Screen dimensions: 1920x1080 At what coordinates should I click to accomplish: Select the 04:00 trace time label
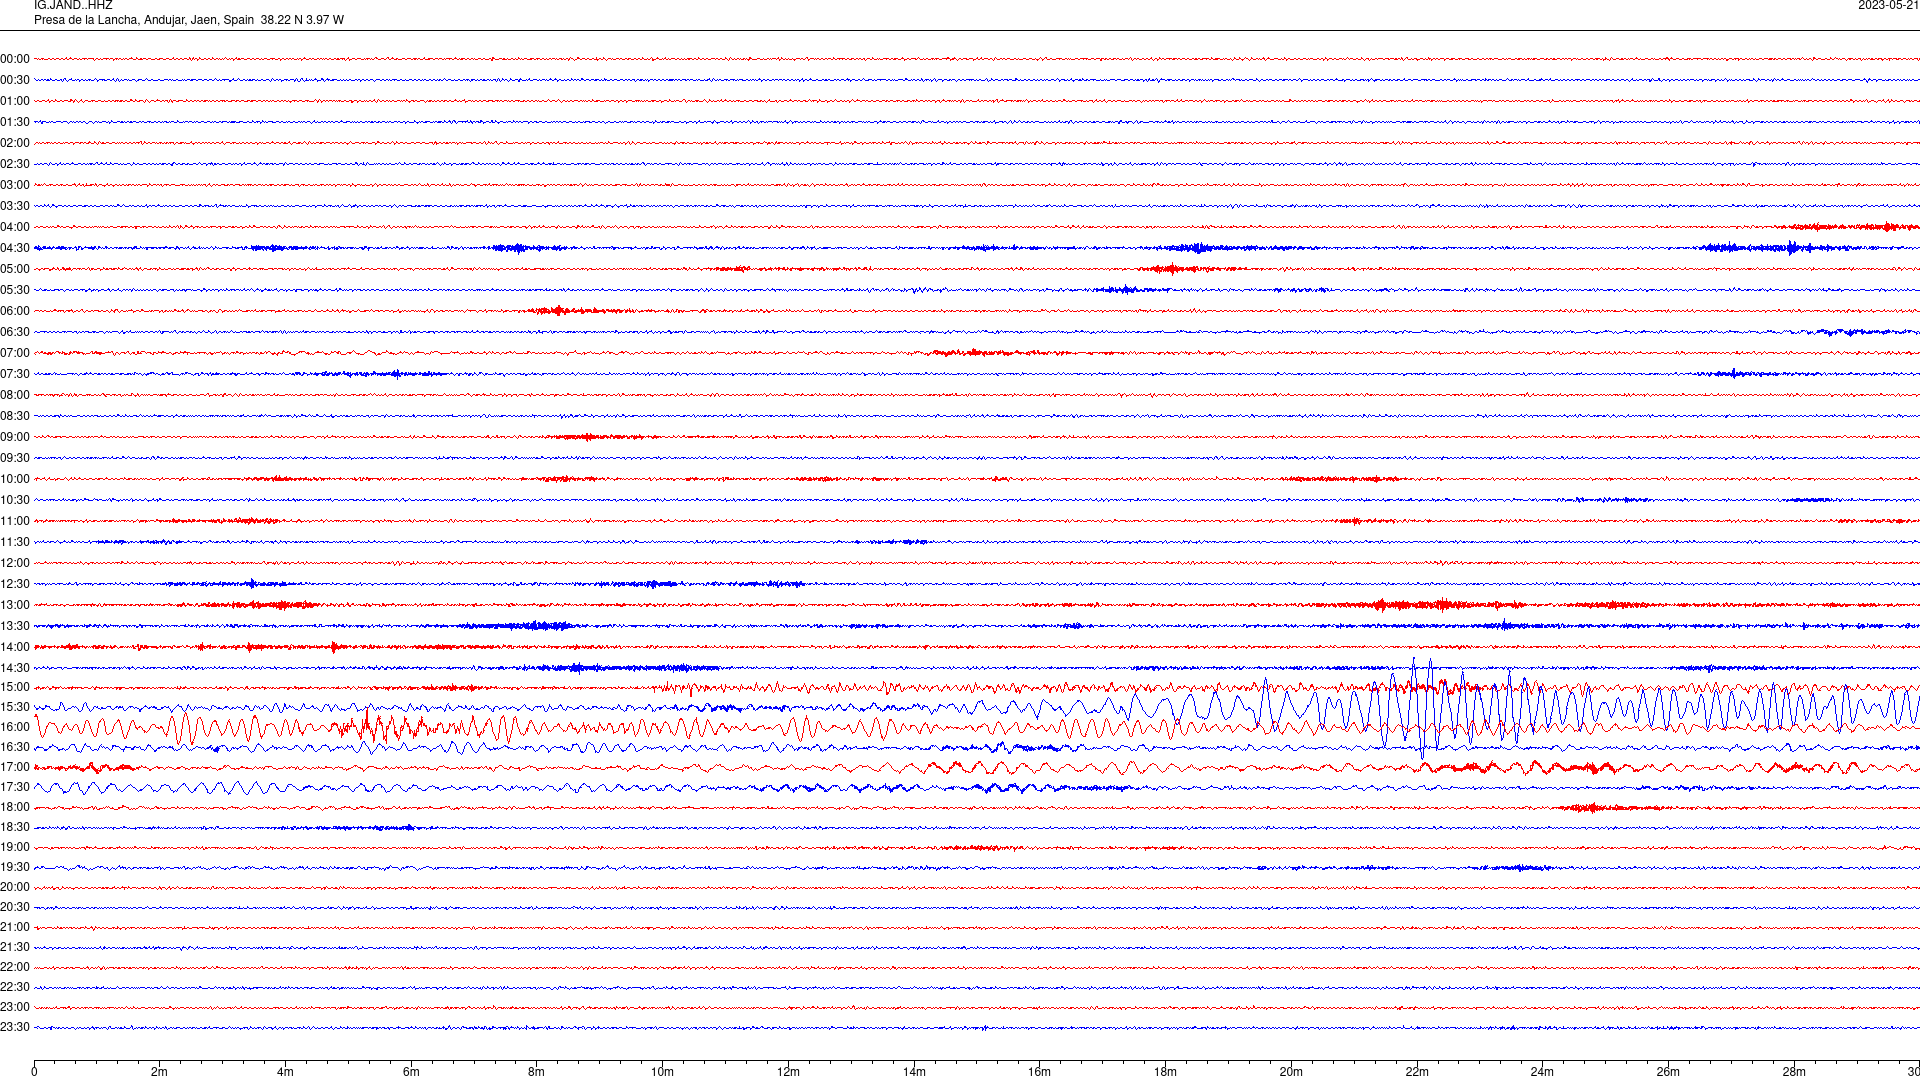coord(15,227)
